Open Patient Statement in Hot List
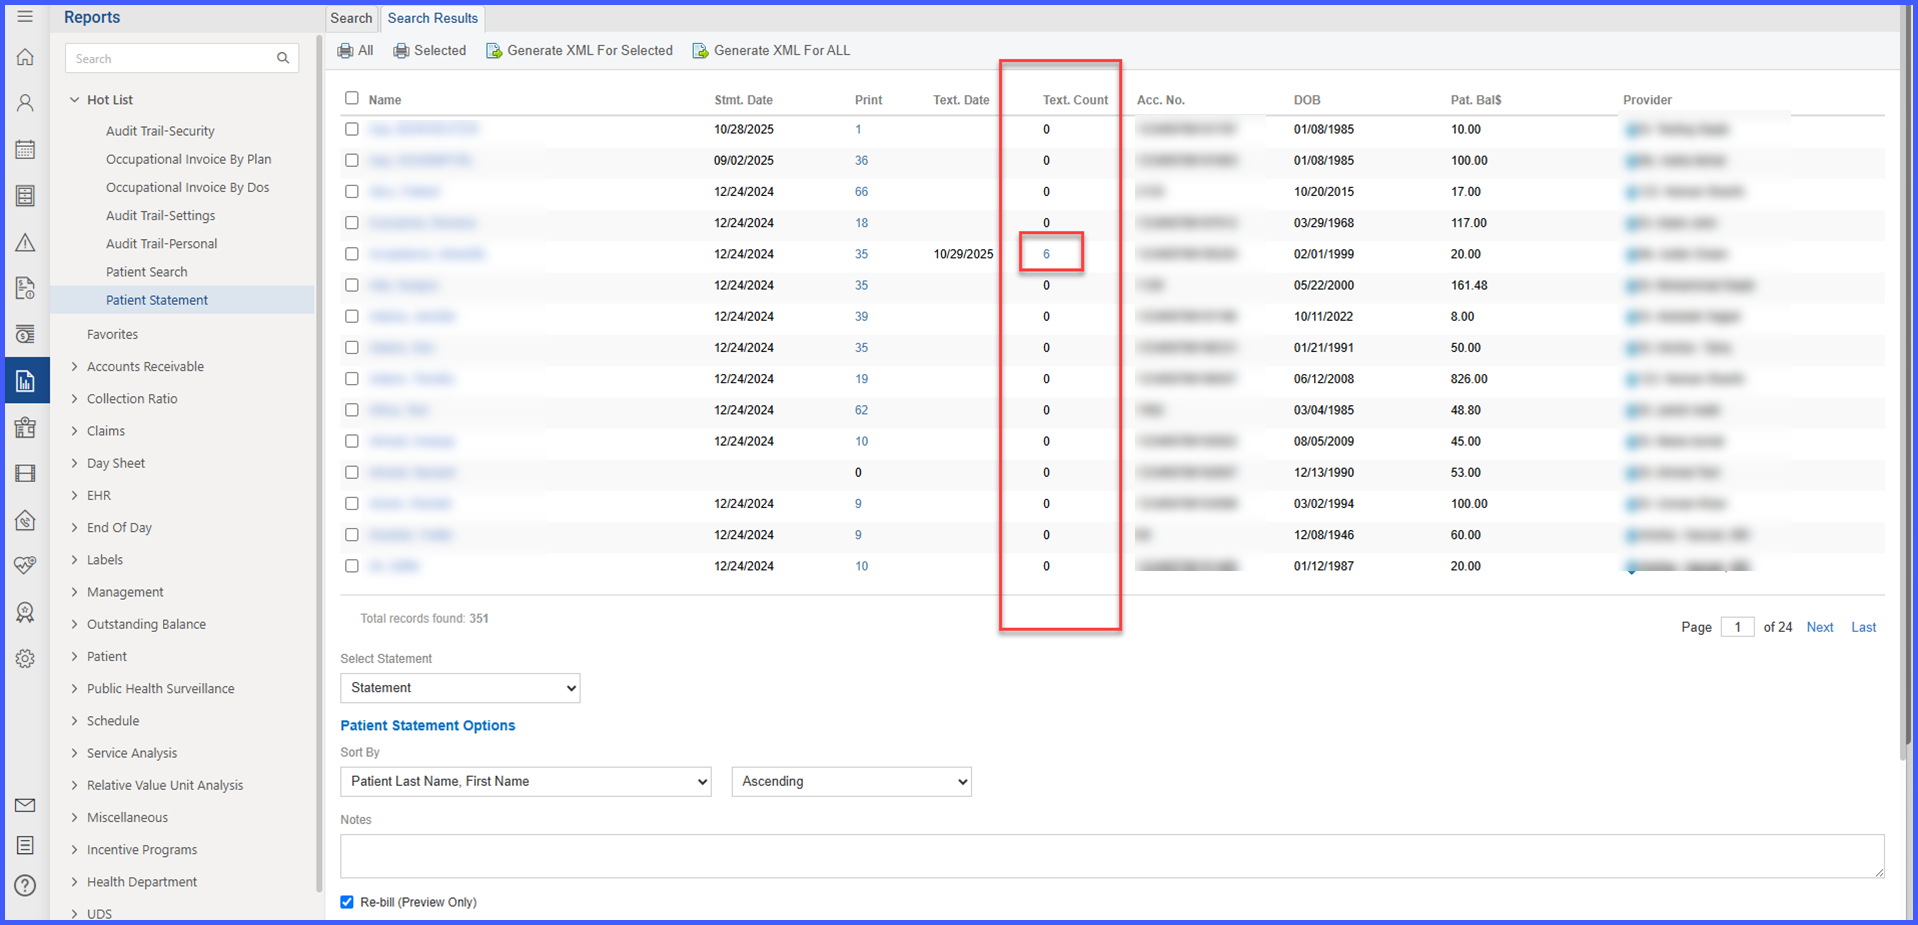Image resolution: width=1918 pixels, height=925 pixels. (x=157, y=300)
